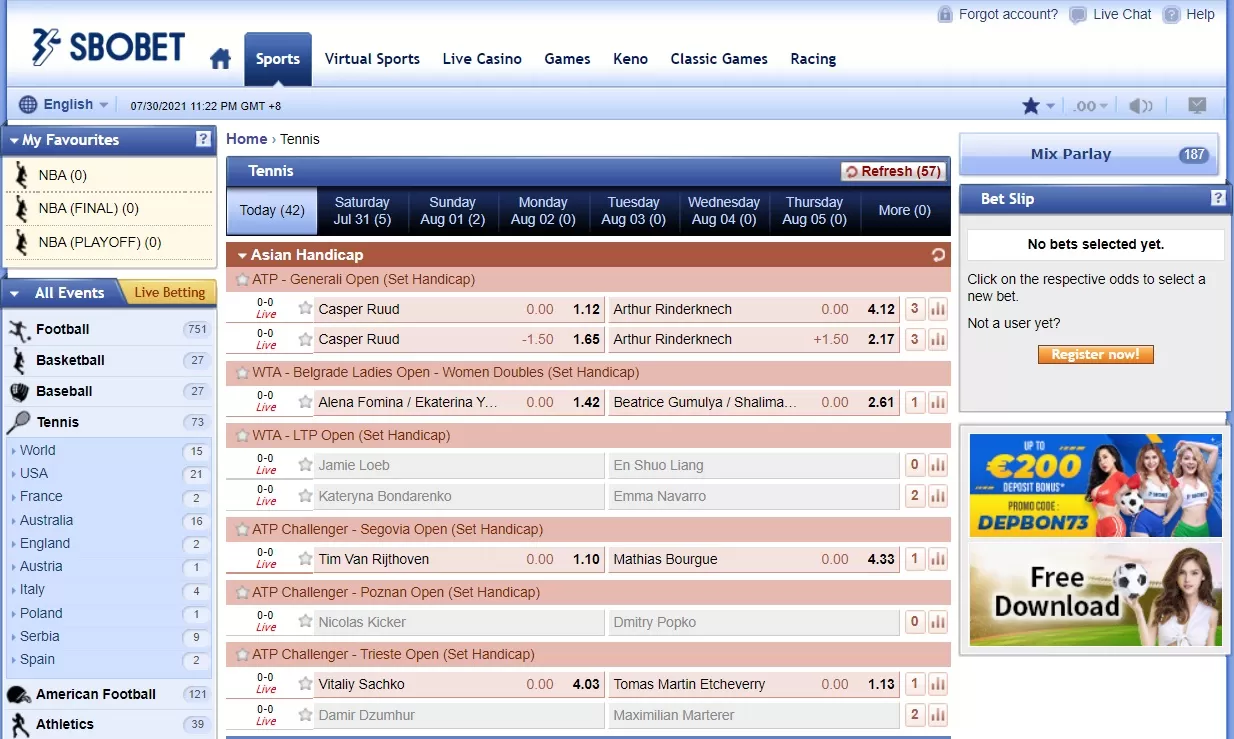This screenshot has width=1234, height=739.
Task: Open statistics chart for Alena Fomina match
Action: [938, 402]
